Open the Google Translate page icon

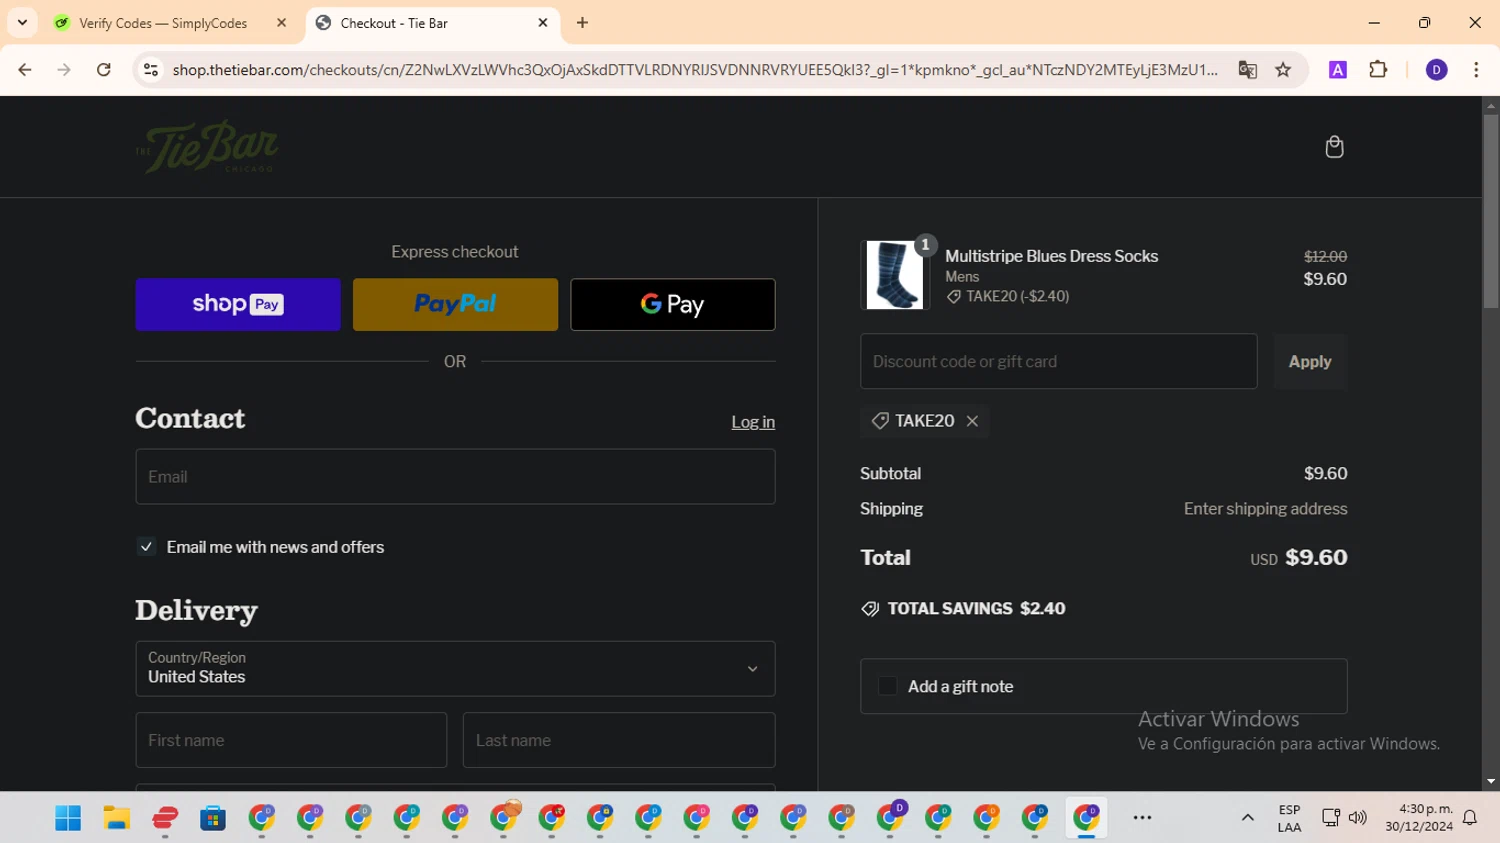1247,70
